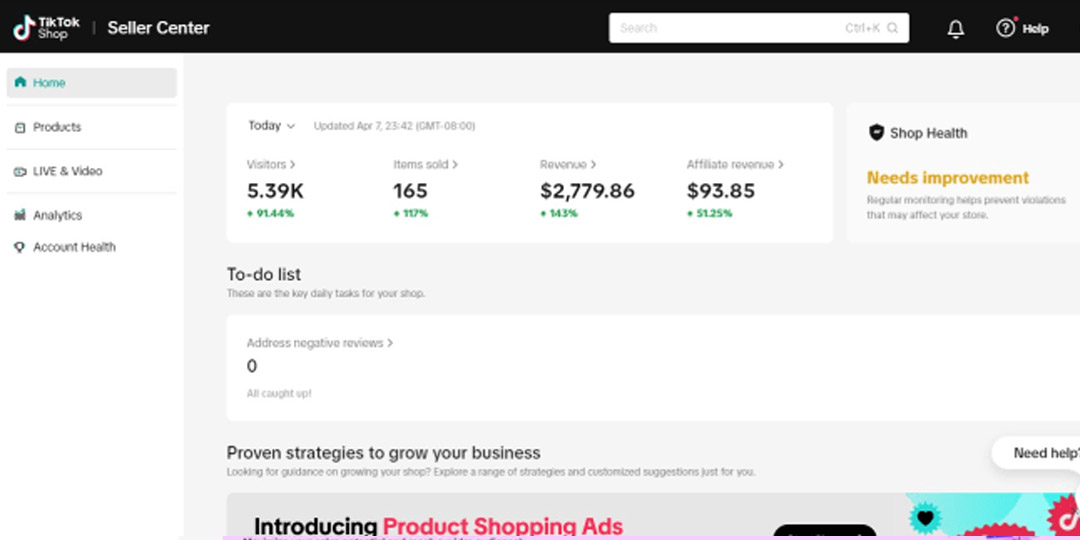The width and height of the screenshot is (1080, 540).
Task: Click the Shop Health shield icon
Action: pos(876,133)
